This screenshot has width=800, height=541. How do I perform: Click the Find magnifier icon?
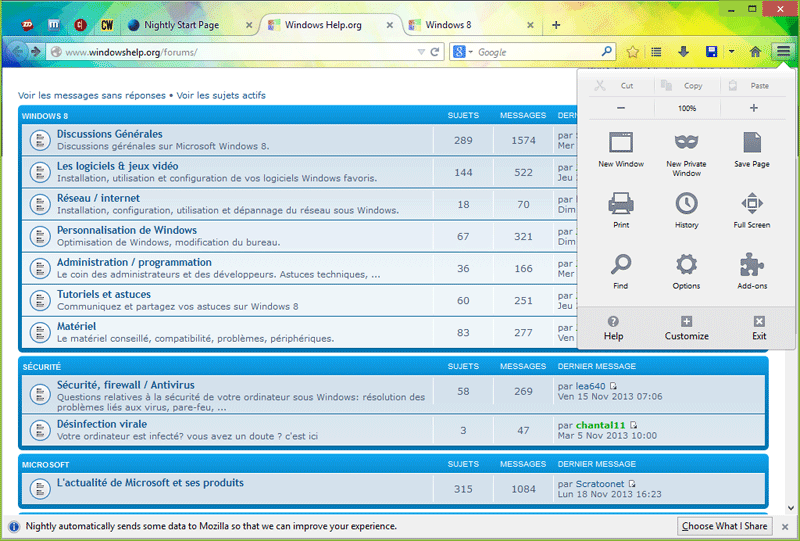(621, 266)
